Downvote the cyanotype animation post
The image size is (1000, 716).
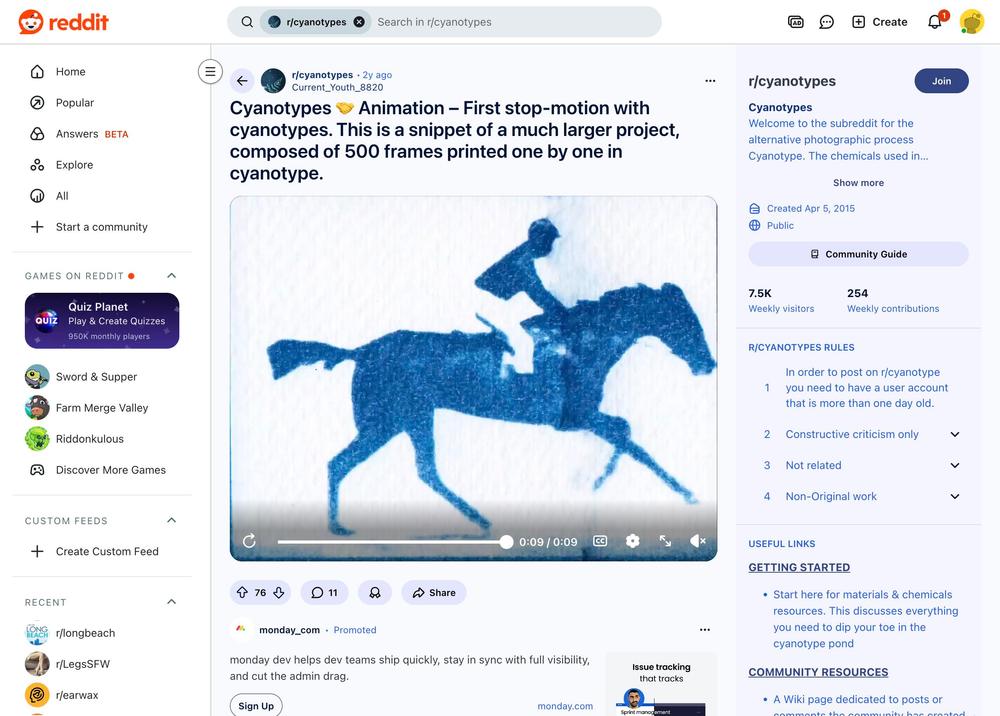coord(279,592)
